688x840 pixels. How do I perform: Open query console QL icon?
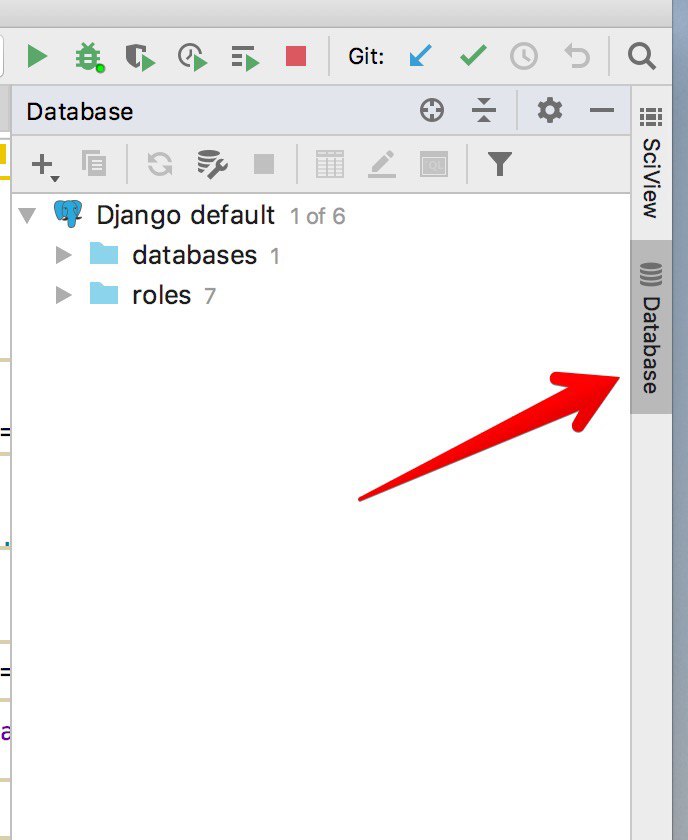(x=434, y=164)
